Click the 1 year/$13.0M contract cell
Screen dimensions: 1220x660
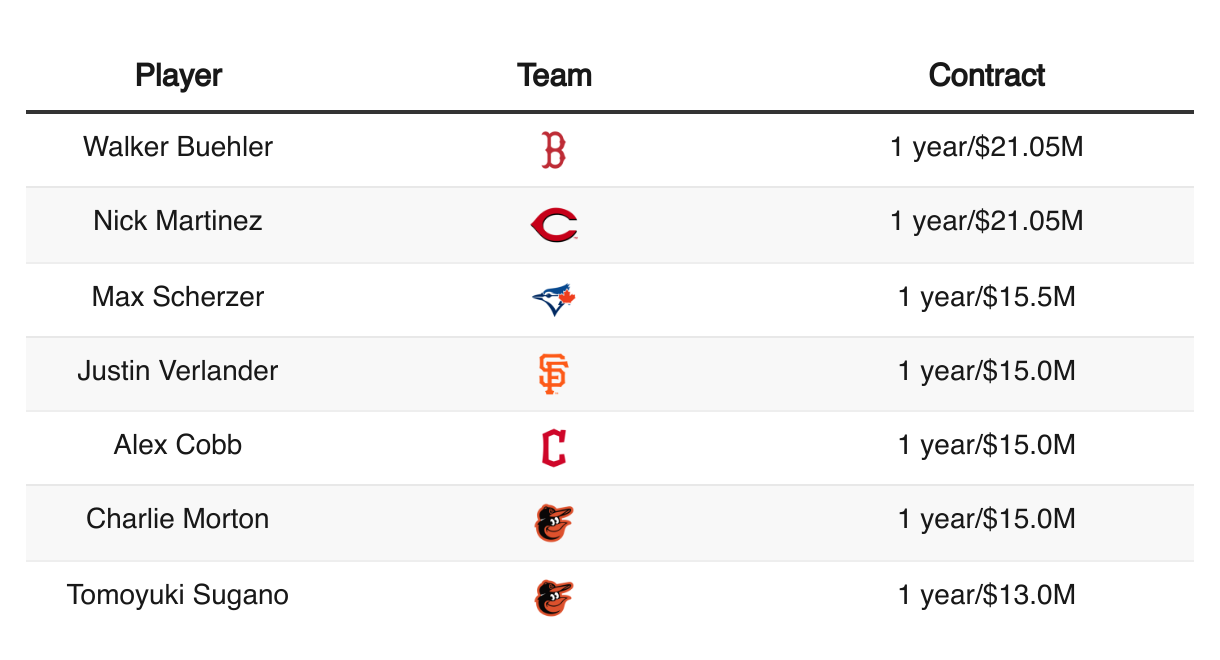point(986,595)
